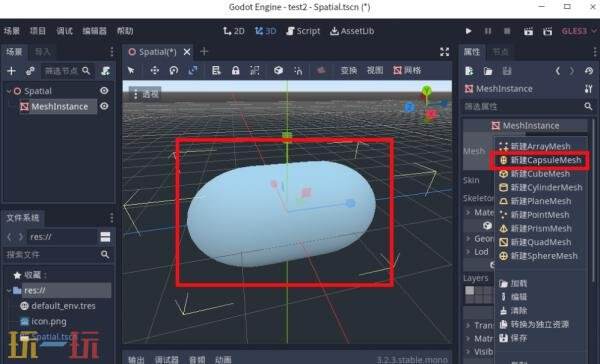Switch to the Node (节点) Inspector tab

point(500,52)
